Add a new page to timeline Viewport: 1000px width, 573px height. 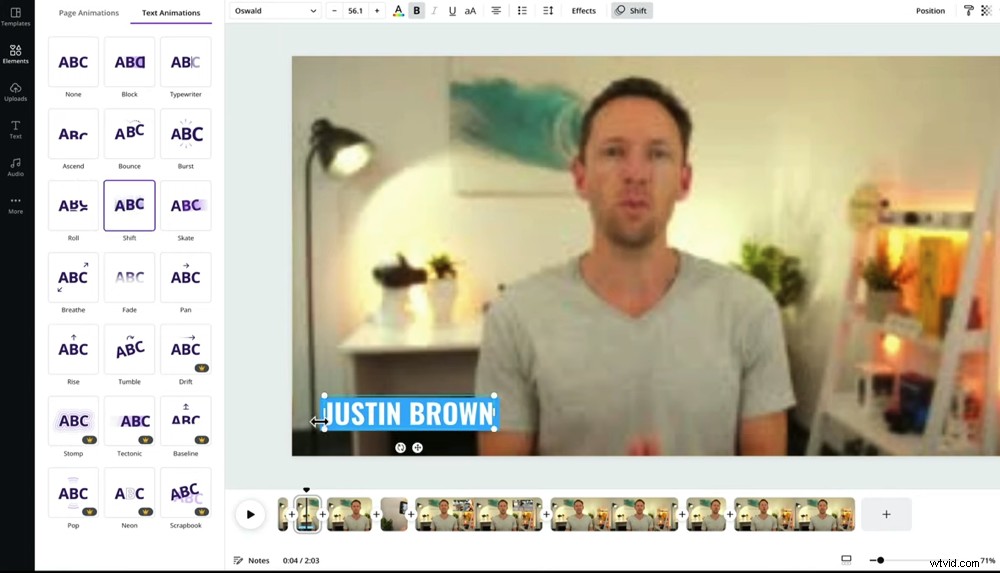click(x=886, y=514)
